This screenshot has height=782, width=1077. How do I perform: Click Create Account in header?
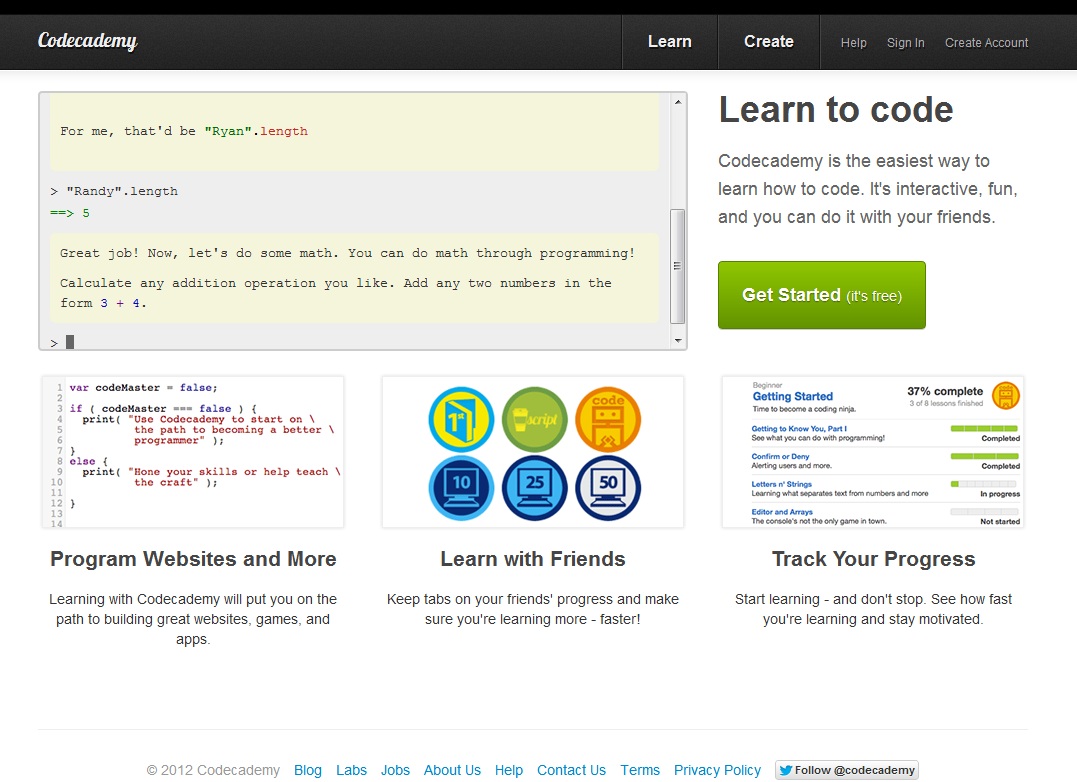tap(986, 43)
